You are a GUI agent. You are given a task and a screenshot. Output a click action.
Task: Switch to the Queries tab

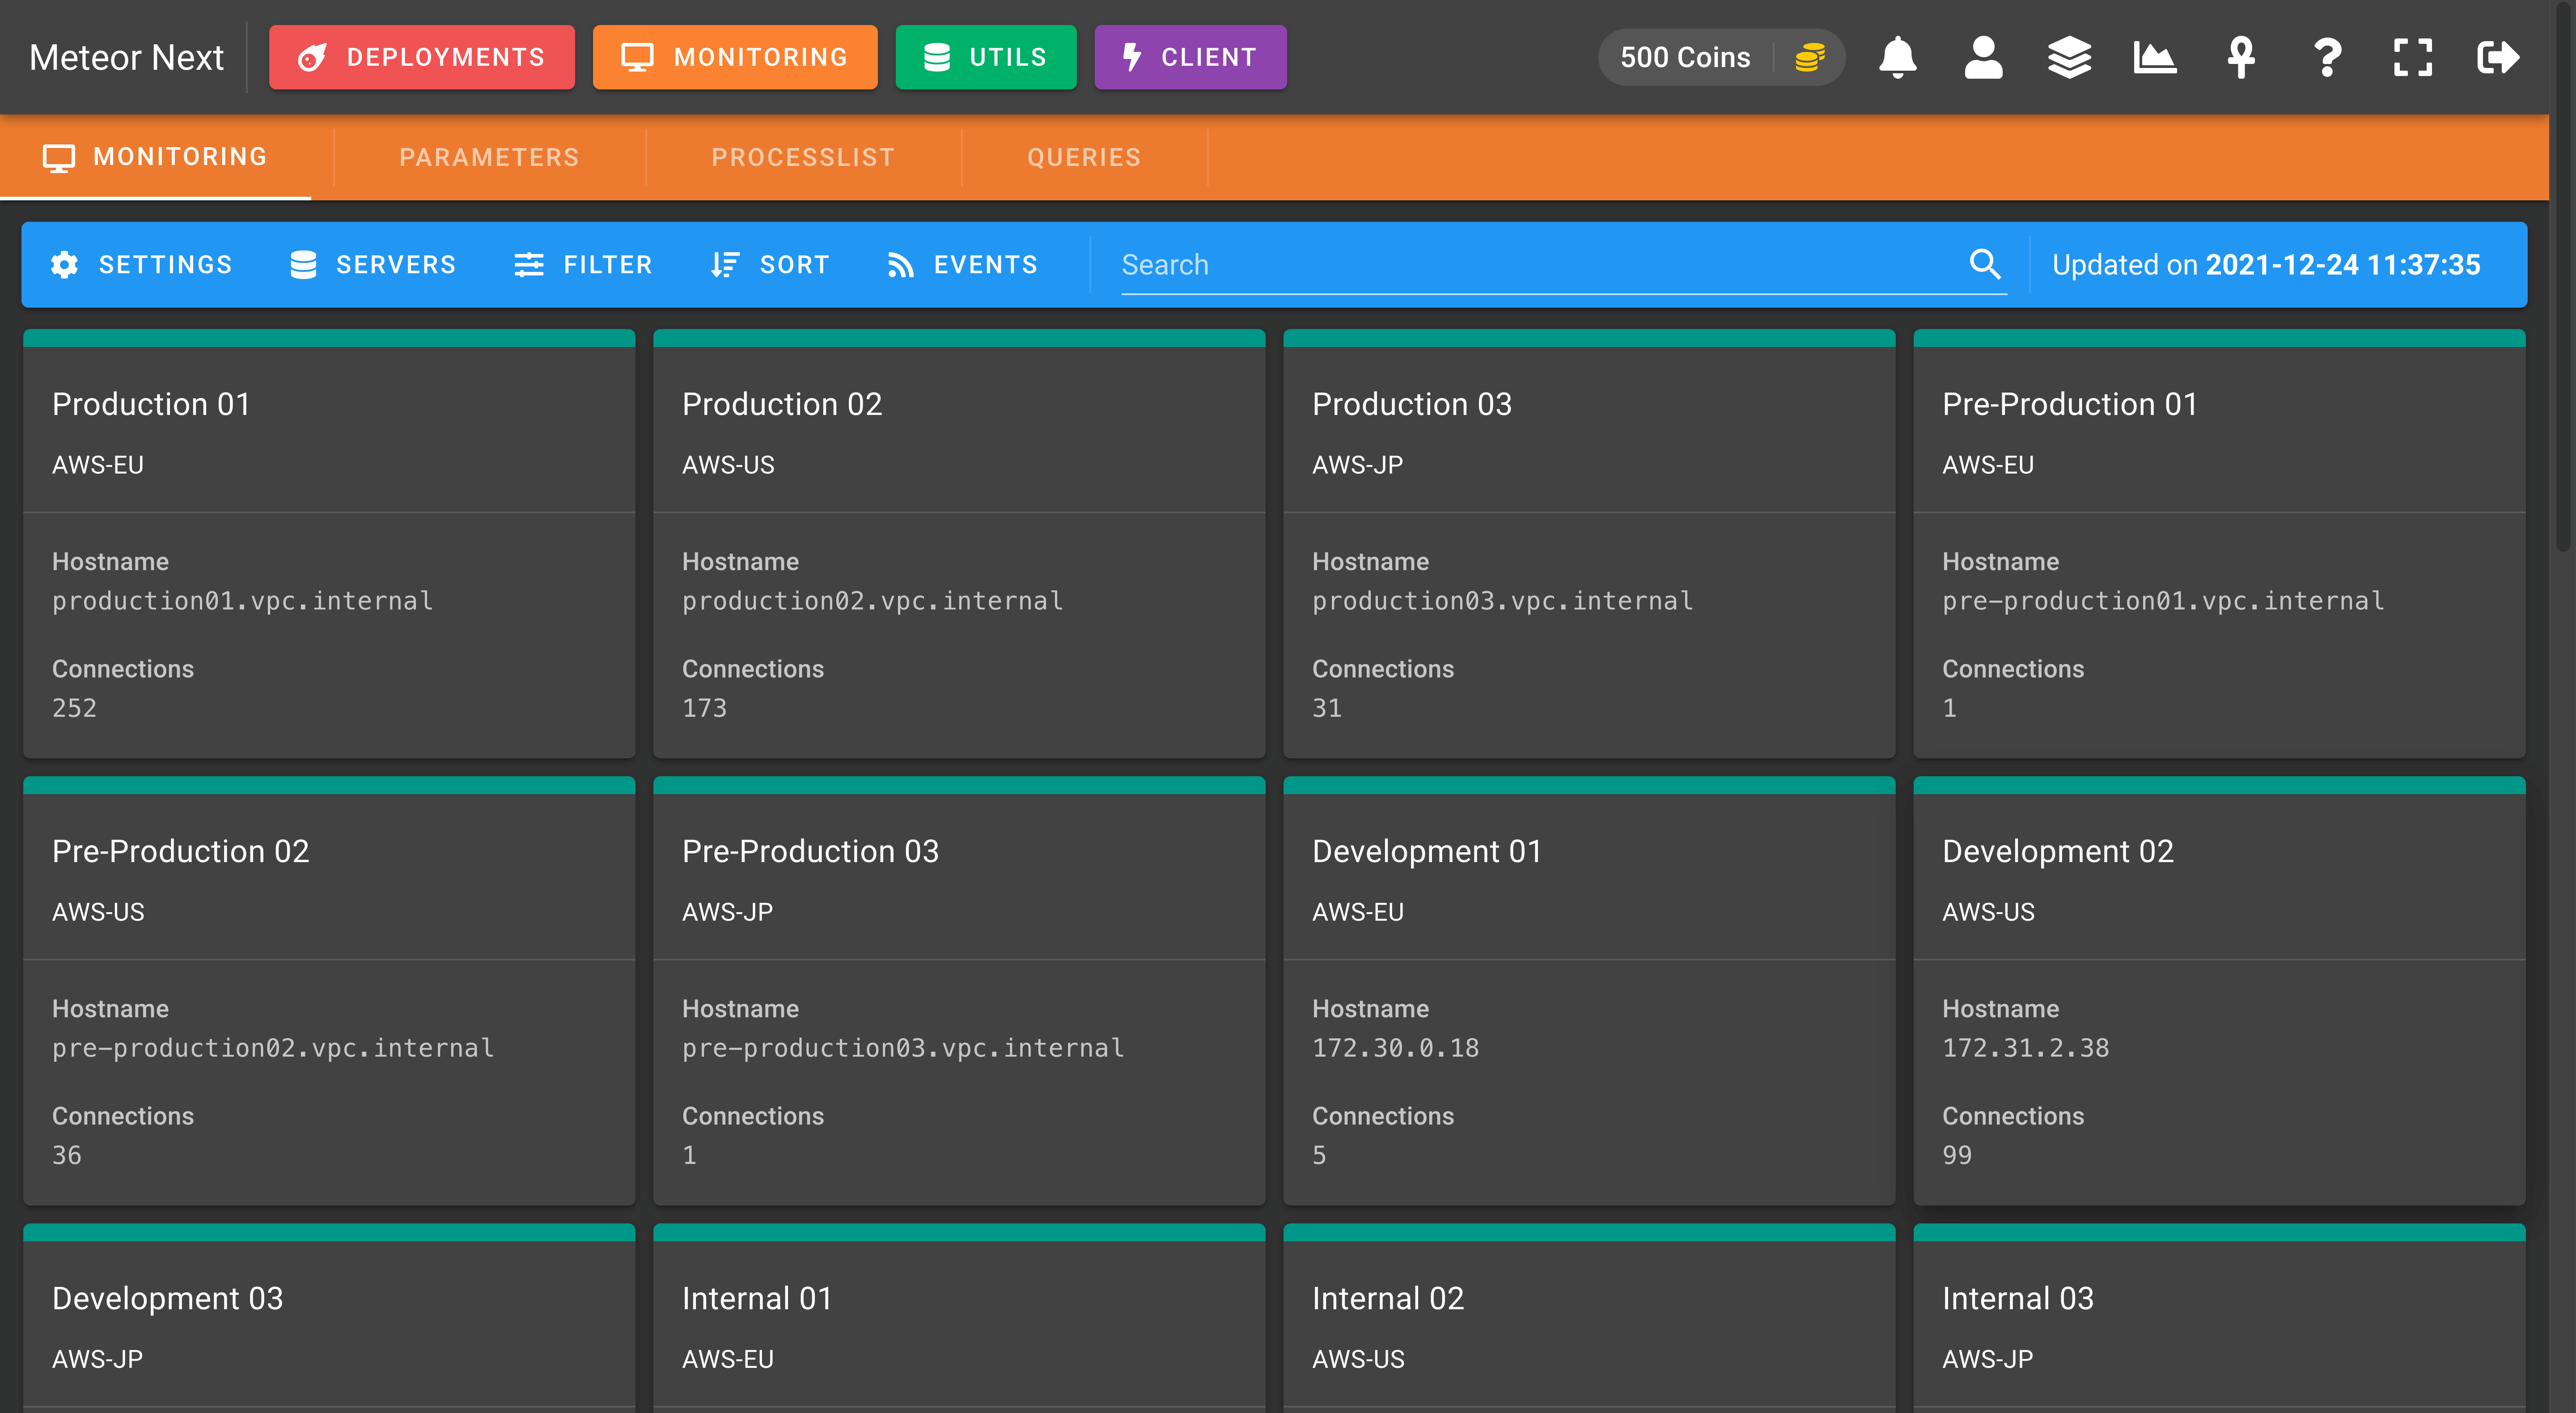1084,157
